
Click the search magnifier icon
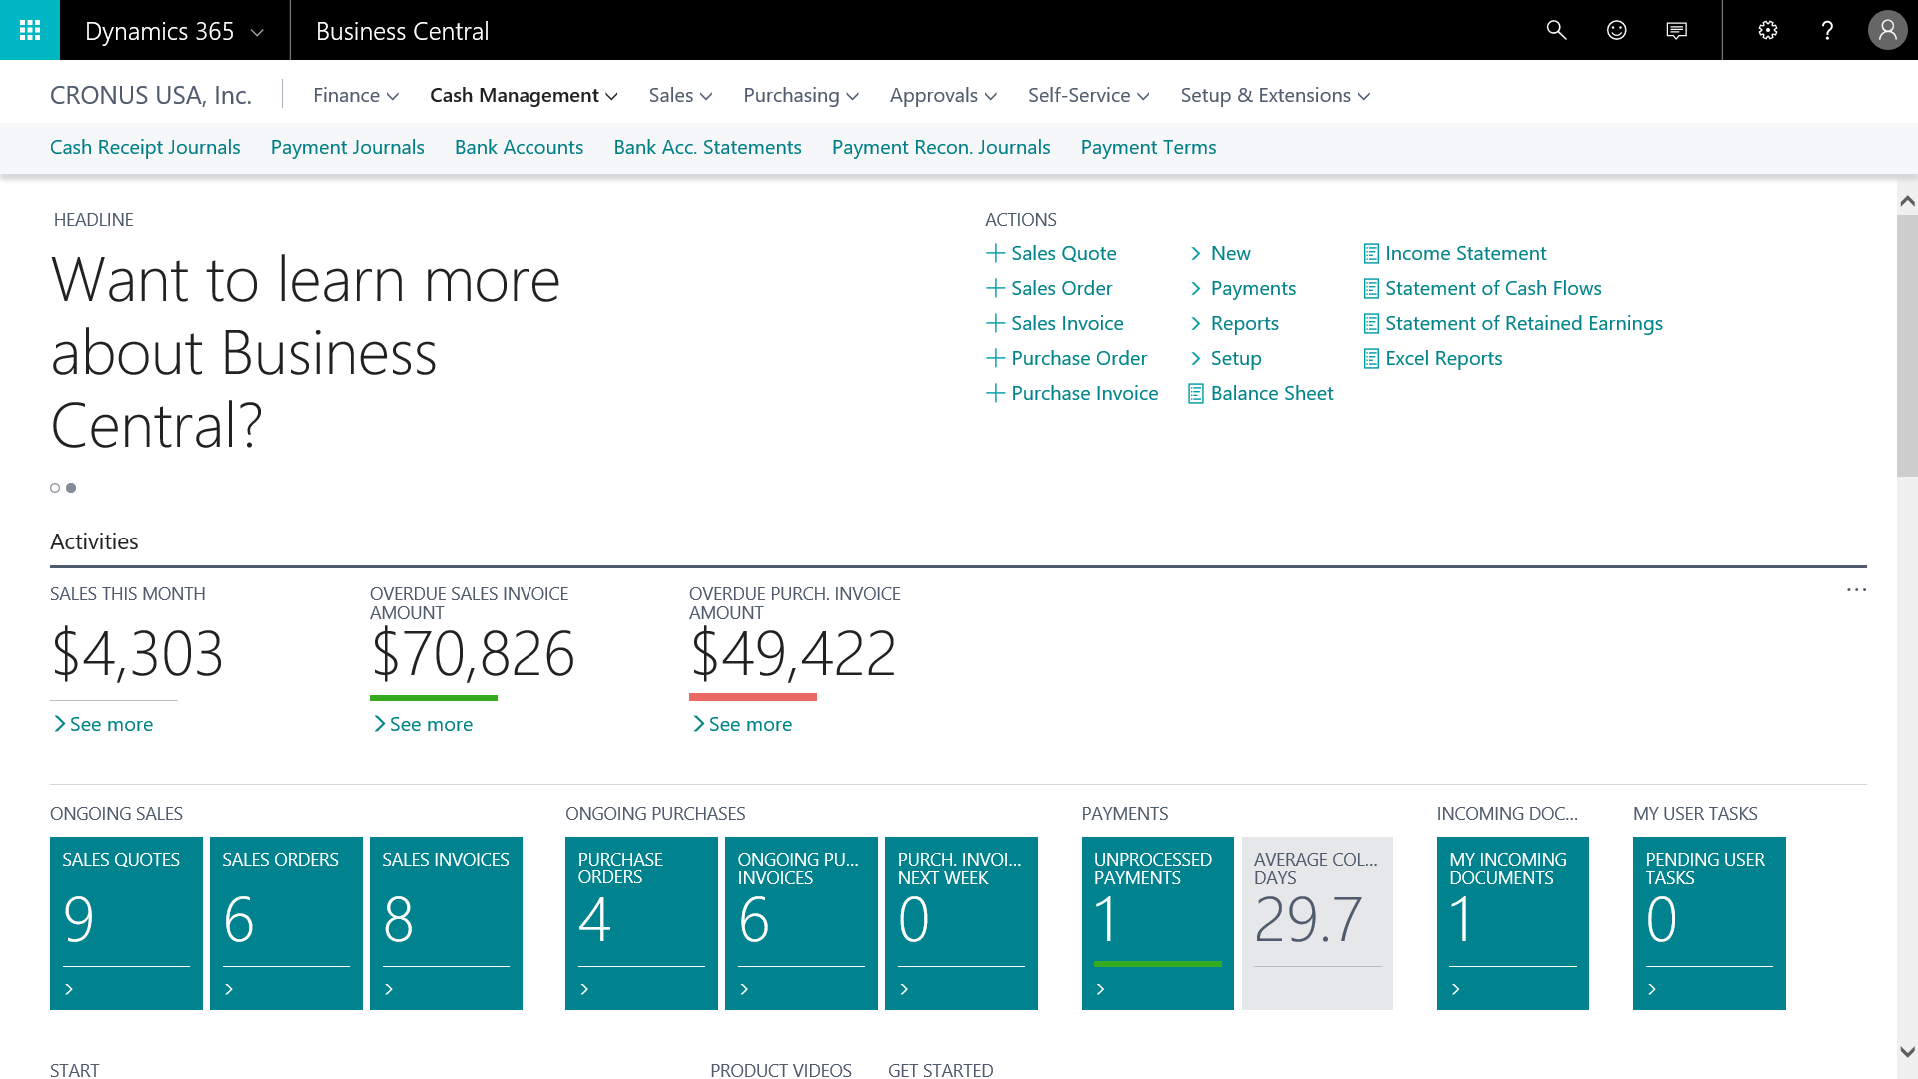pyautogui.click(x=1556, y=30)
